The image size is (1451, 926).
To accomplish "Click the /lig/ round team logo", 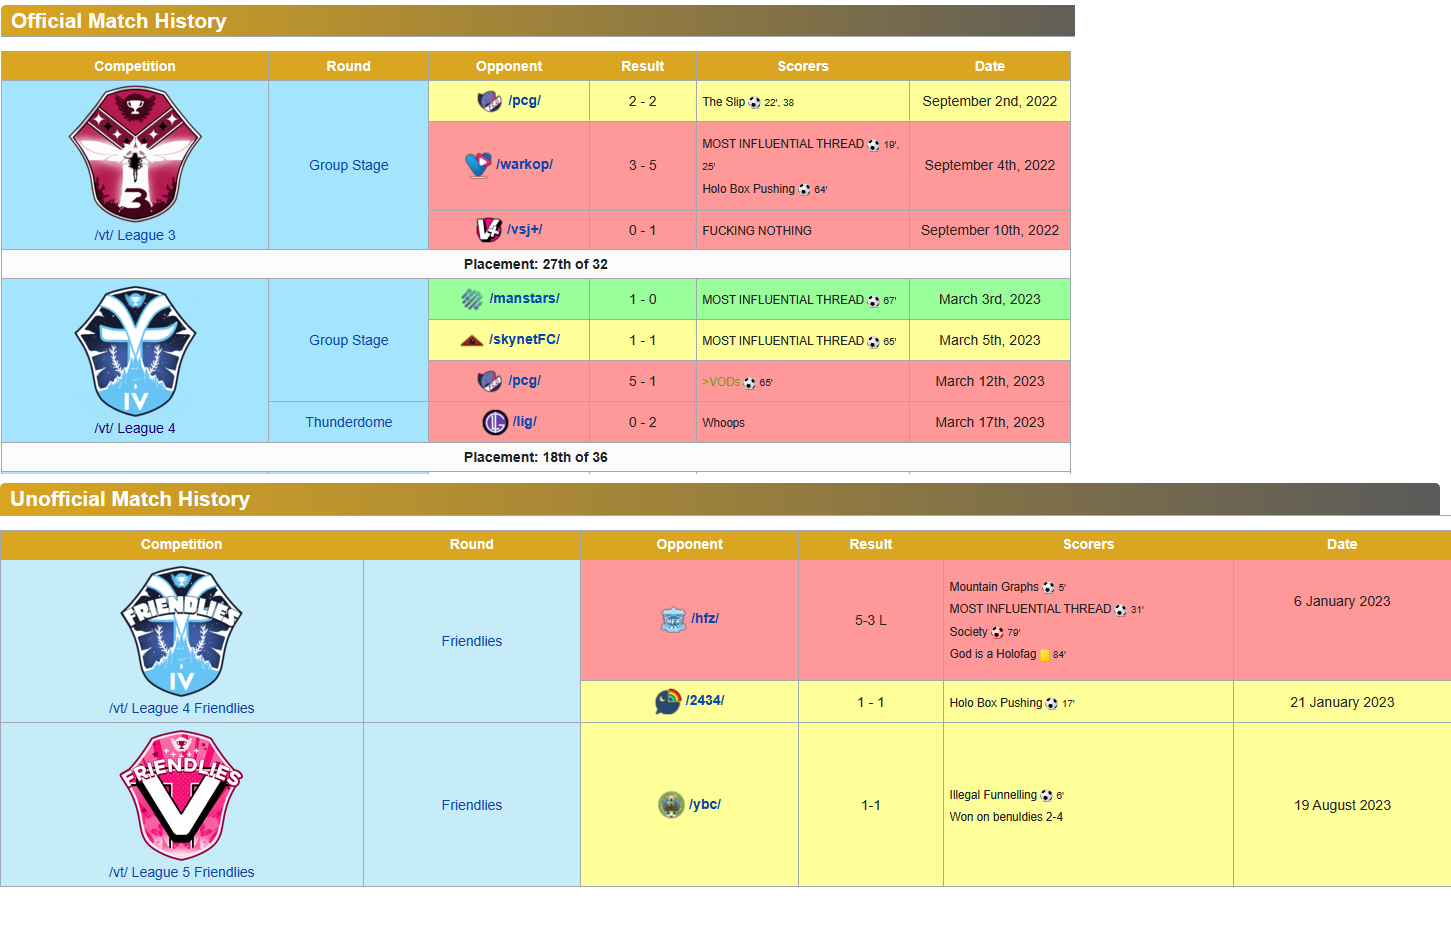I will coord(496,422).
